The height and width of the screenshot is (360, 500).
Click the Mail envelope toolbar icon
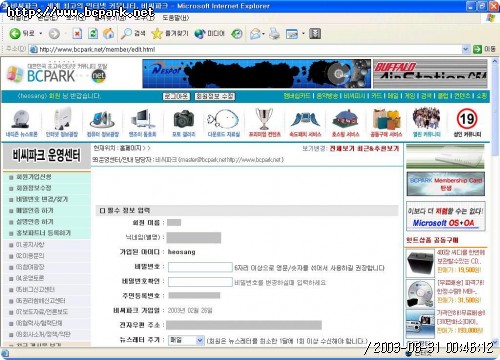coord(255,33)
